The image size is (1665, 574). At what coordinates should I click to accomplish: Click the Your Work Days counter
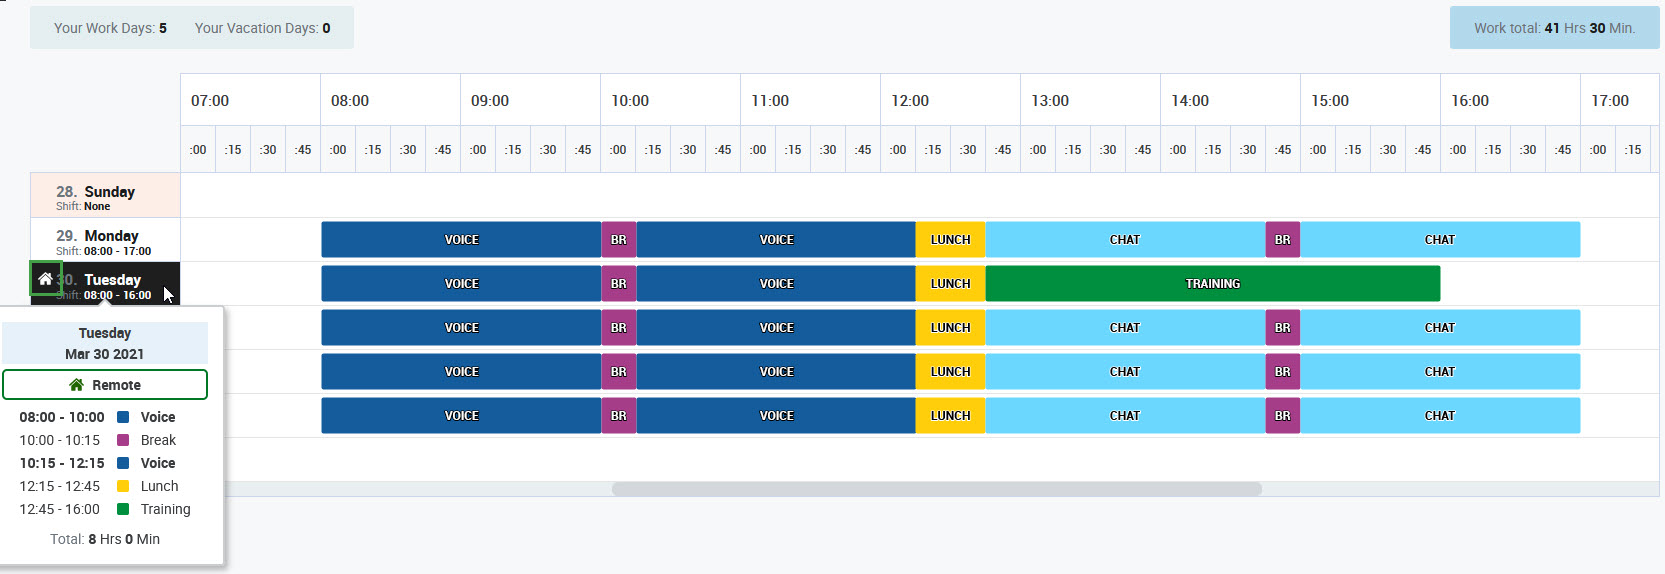110,28
